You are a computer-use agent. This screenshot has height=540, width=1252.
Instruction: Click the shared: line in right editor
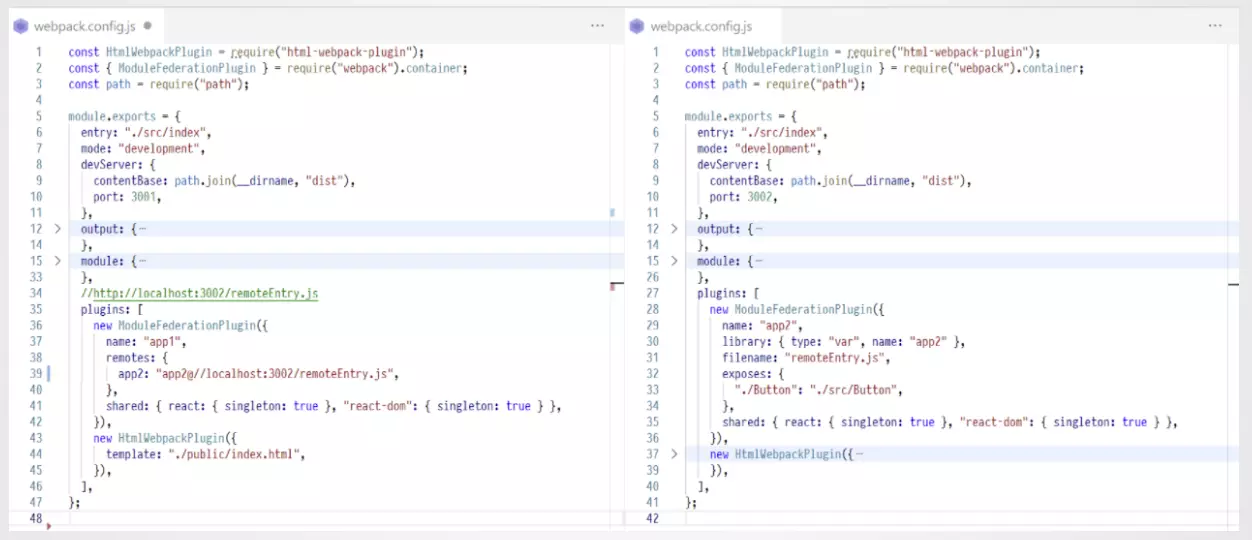pos(949,422)
